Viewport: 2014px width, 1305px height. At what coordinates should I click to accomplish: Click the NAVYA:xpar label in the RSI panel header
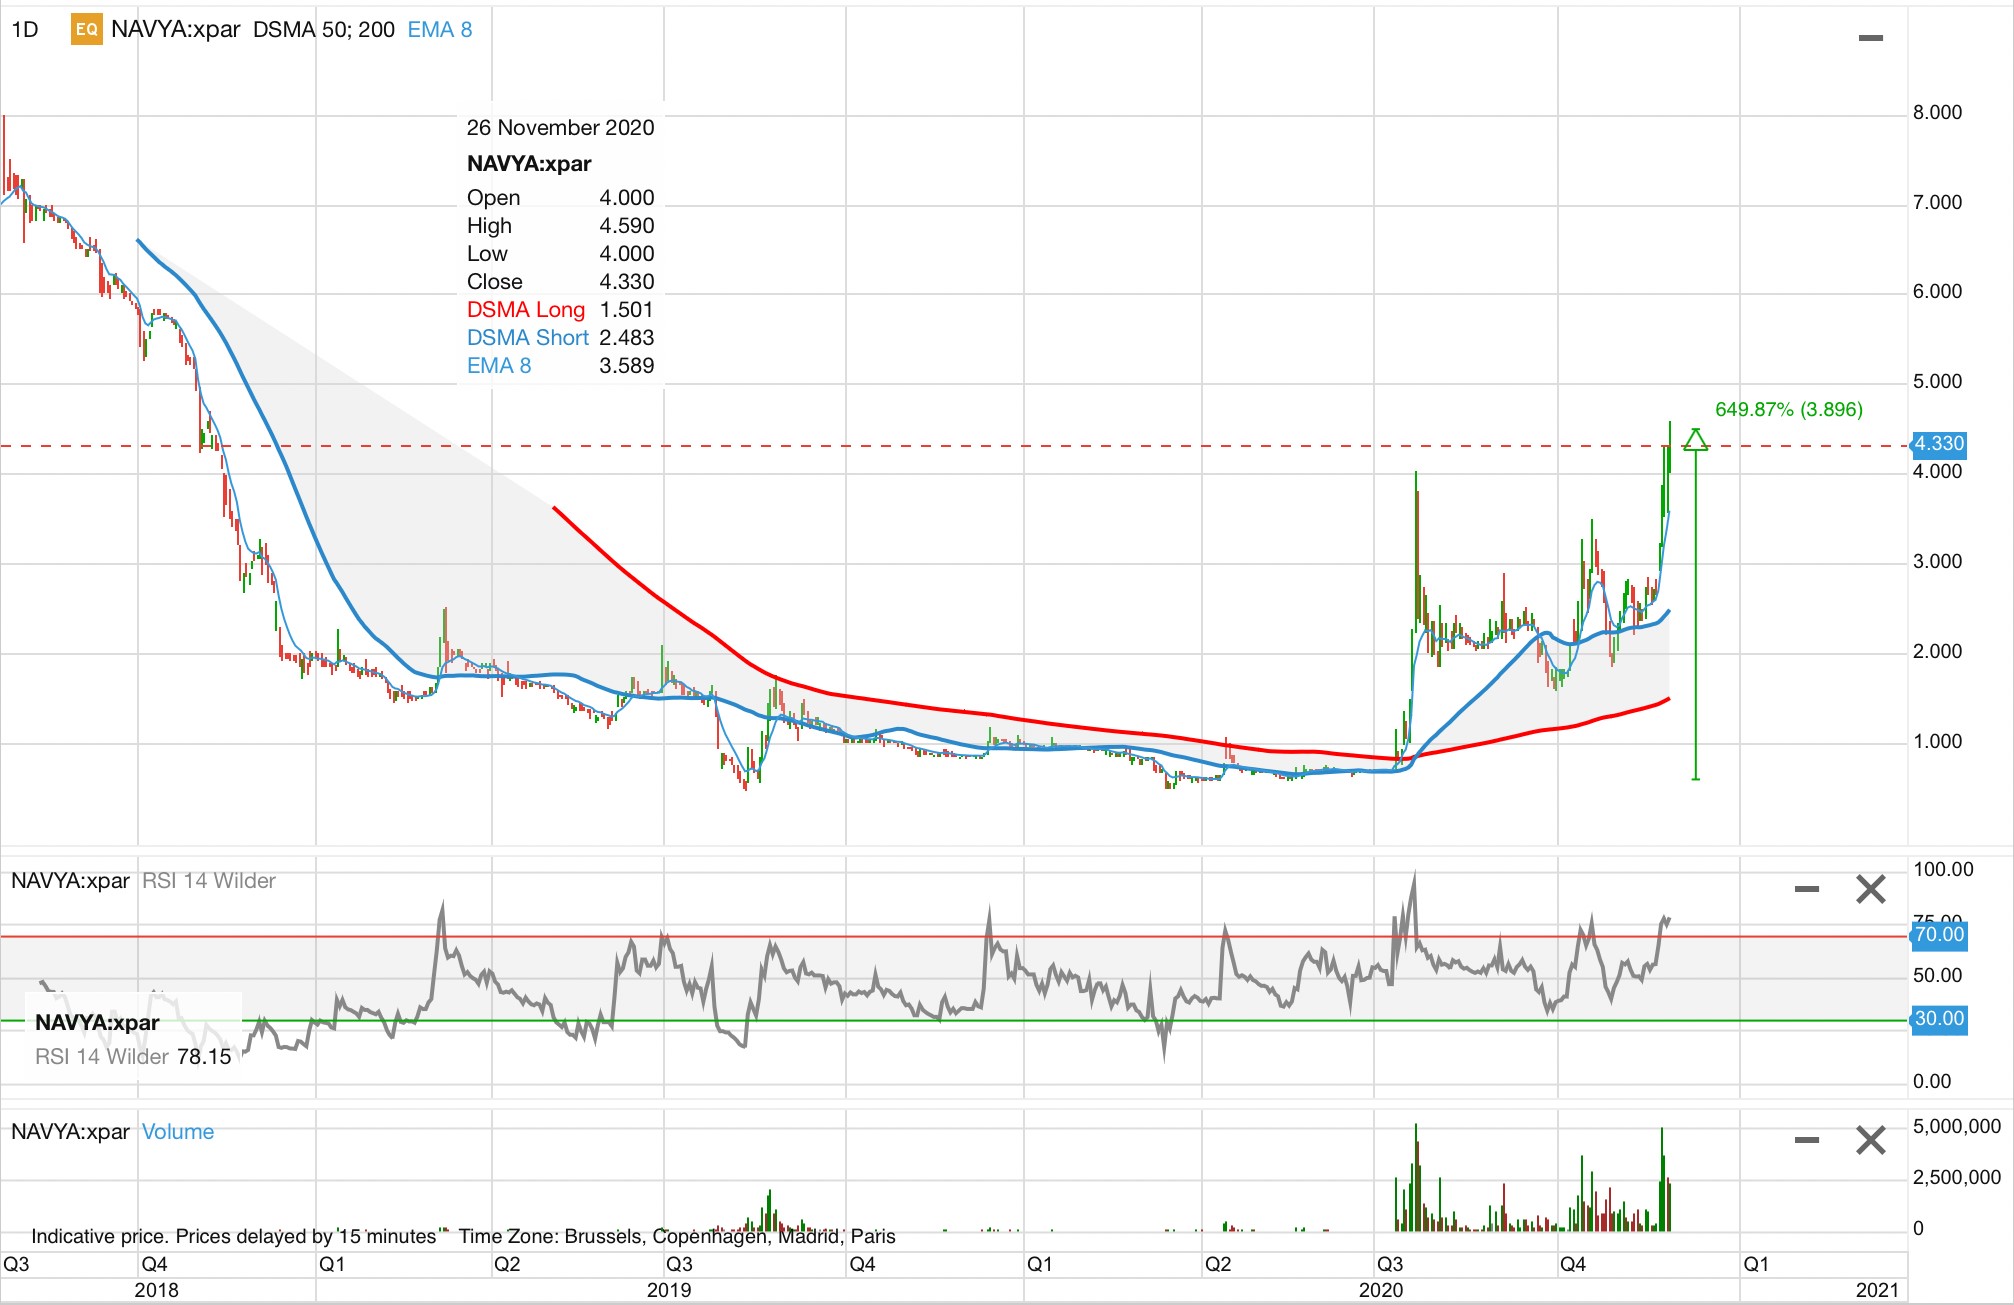(x=70, y=880)
